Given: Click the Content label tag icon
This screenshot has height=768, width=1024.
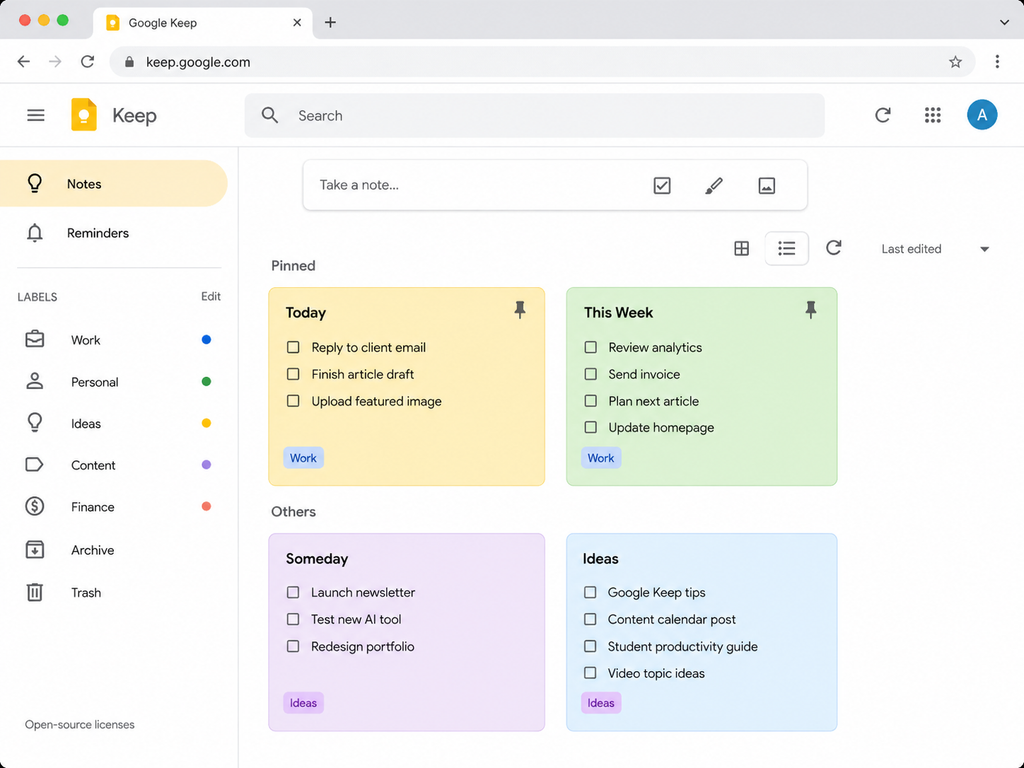Looking at the screenshot, I should click(x=34, y=464).
